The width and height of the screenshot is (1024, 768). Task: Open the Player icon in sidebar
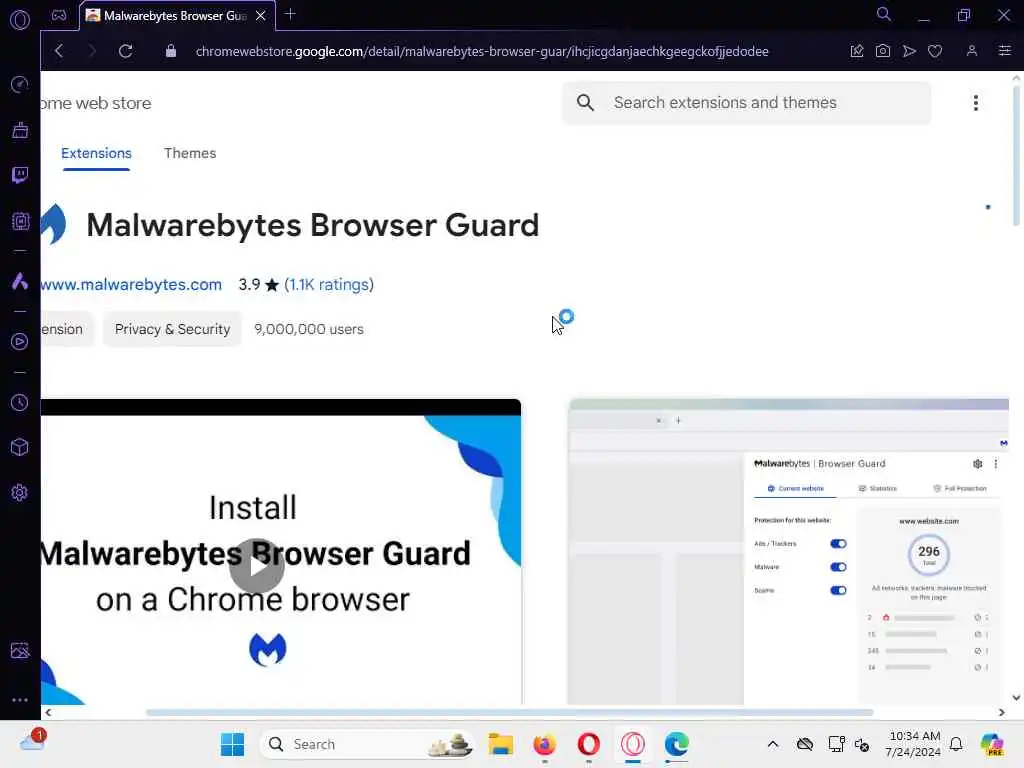pyautogui.click(x=20, y=342)
